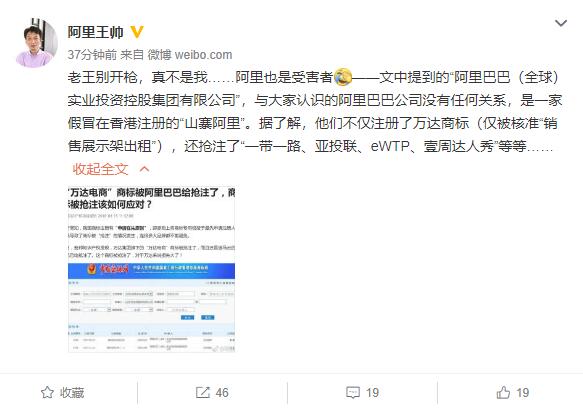Click the 万达电商 headline inside thumbnail
583x408 pixels.
pyautogui.click(x=151, y=198)
